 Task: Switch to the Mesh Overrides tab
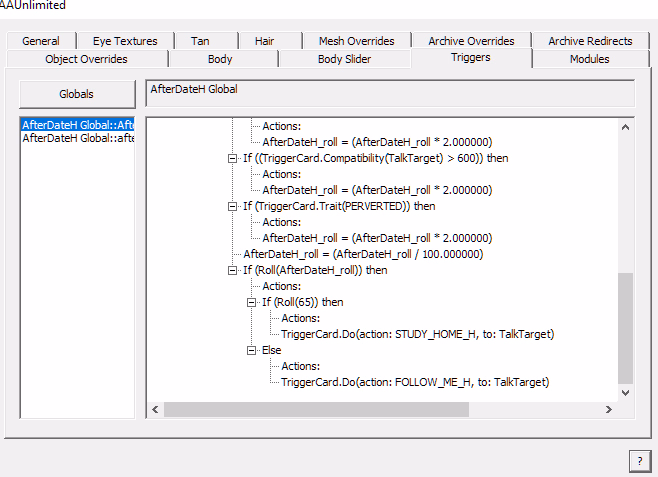tap(356, 41)
